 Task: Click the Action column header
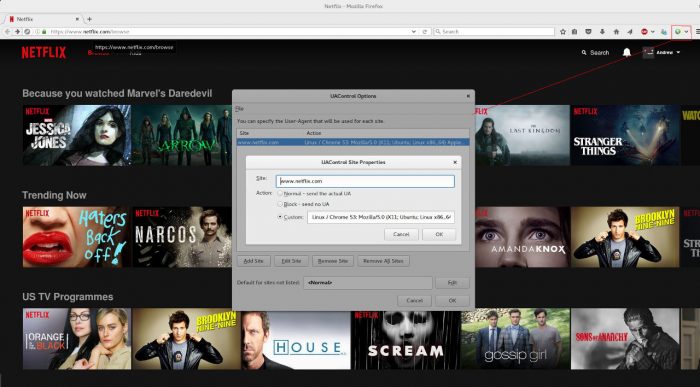386,133
